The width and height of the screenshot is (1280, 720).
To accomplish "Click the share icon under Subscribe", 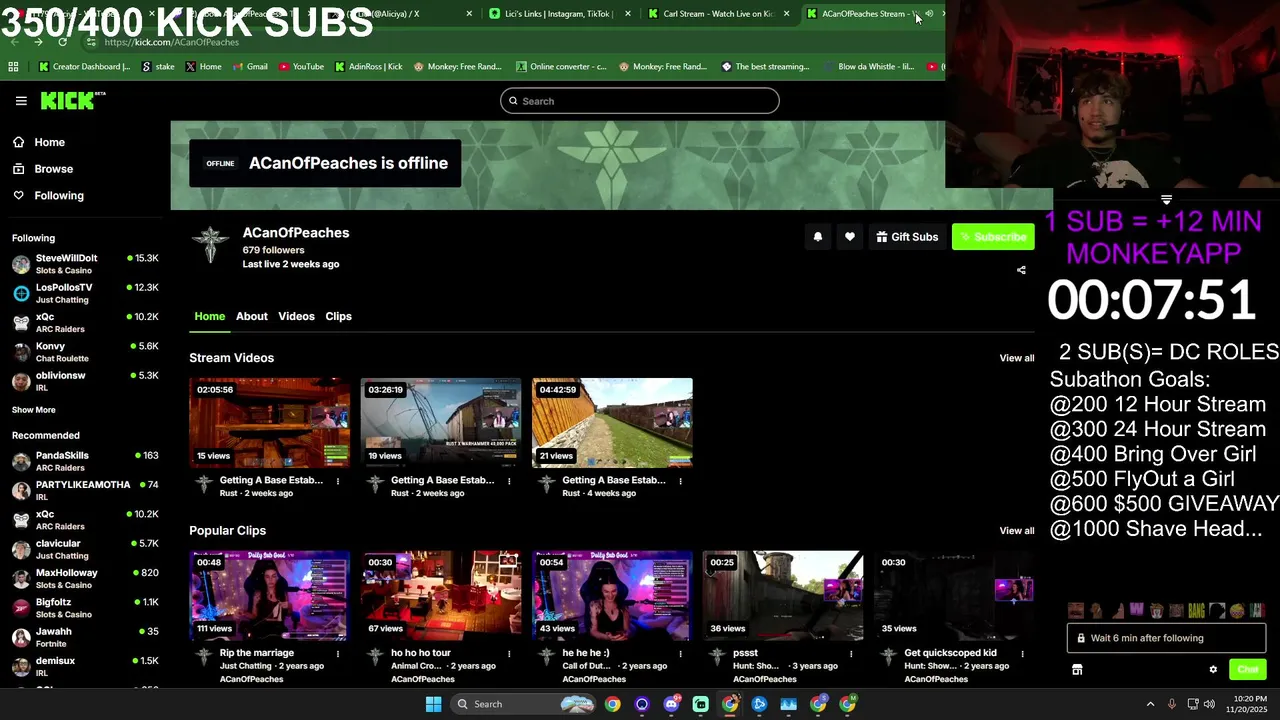I will (x=1021, y=270).
